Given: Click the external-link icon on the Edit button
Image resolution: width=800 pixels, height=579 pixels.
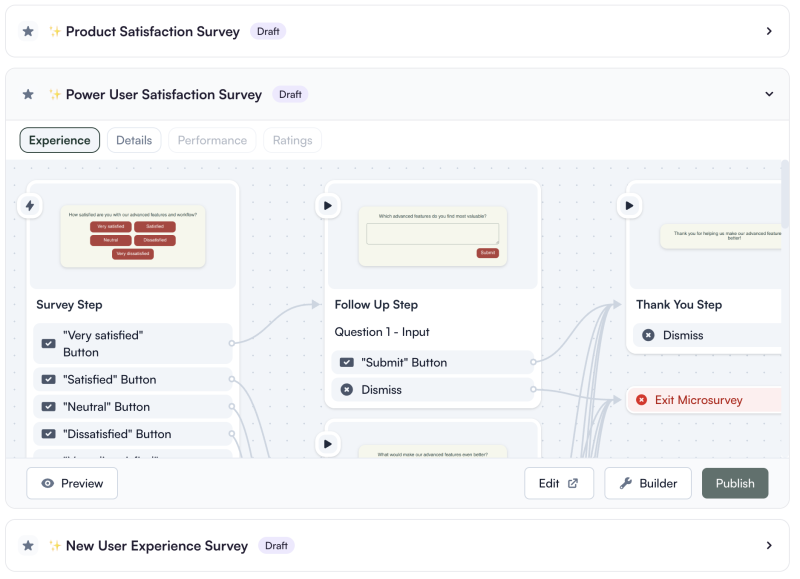Looking at the screenshot, I should [x=573, y=482].
